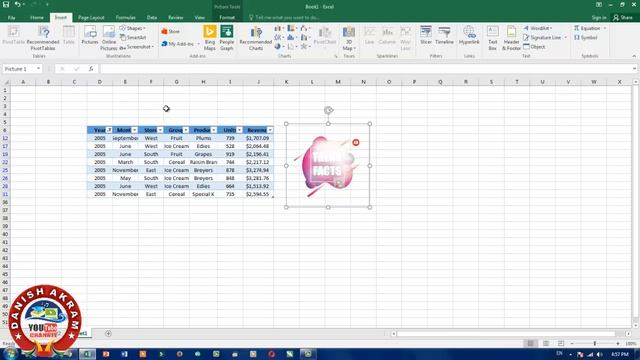Screen dimensions: 640x360
Task: Switch to Page Layout view in status bar
Action: [546, 344]
